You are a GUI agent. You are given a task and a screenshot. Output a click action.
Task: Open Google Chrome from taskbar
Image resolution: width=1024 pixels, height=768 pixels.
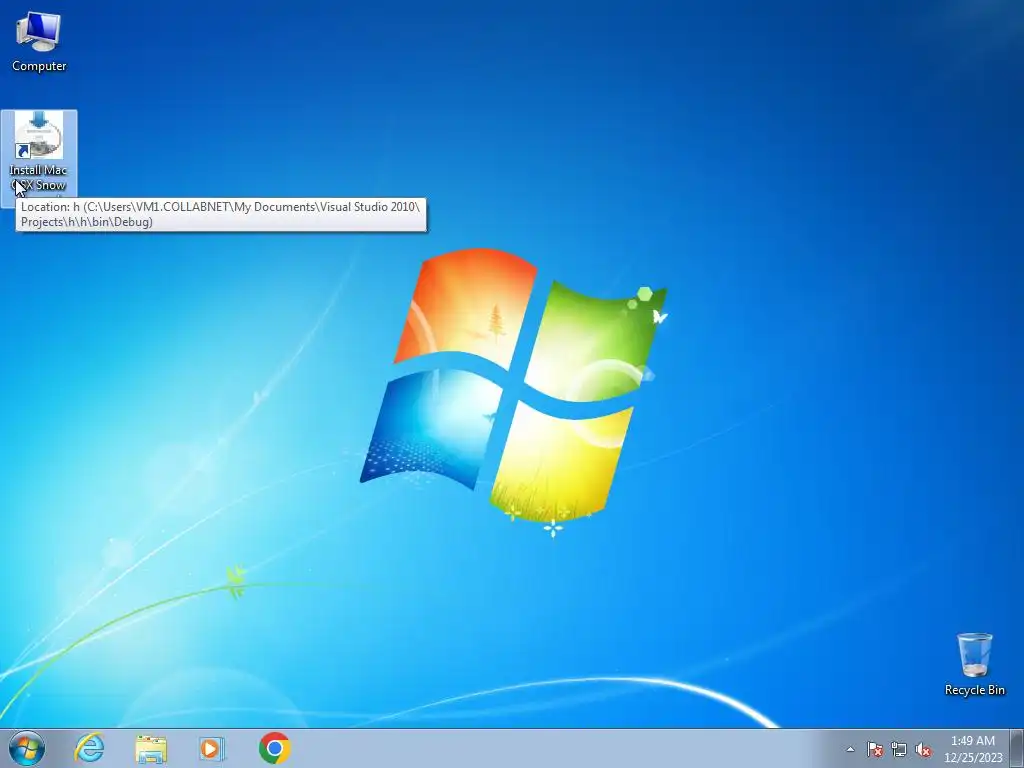274,748
